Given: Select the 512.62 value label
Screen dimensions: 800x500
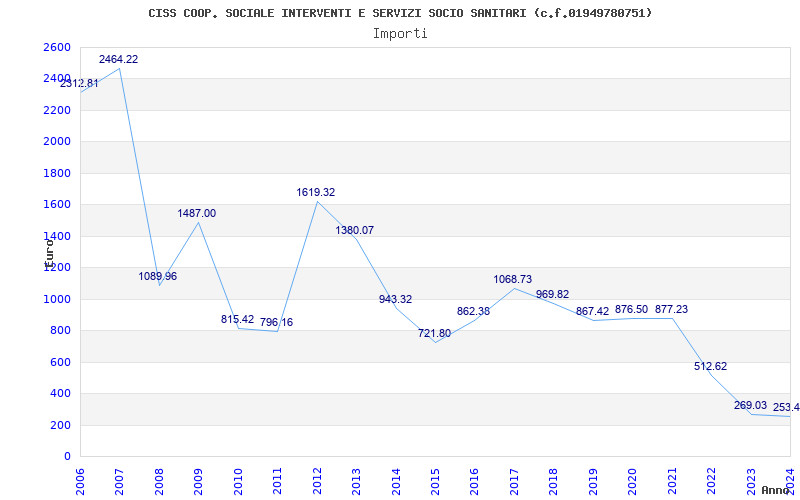Looking at the screenshot, I should [x=711, y=367].
